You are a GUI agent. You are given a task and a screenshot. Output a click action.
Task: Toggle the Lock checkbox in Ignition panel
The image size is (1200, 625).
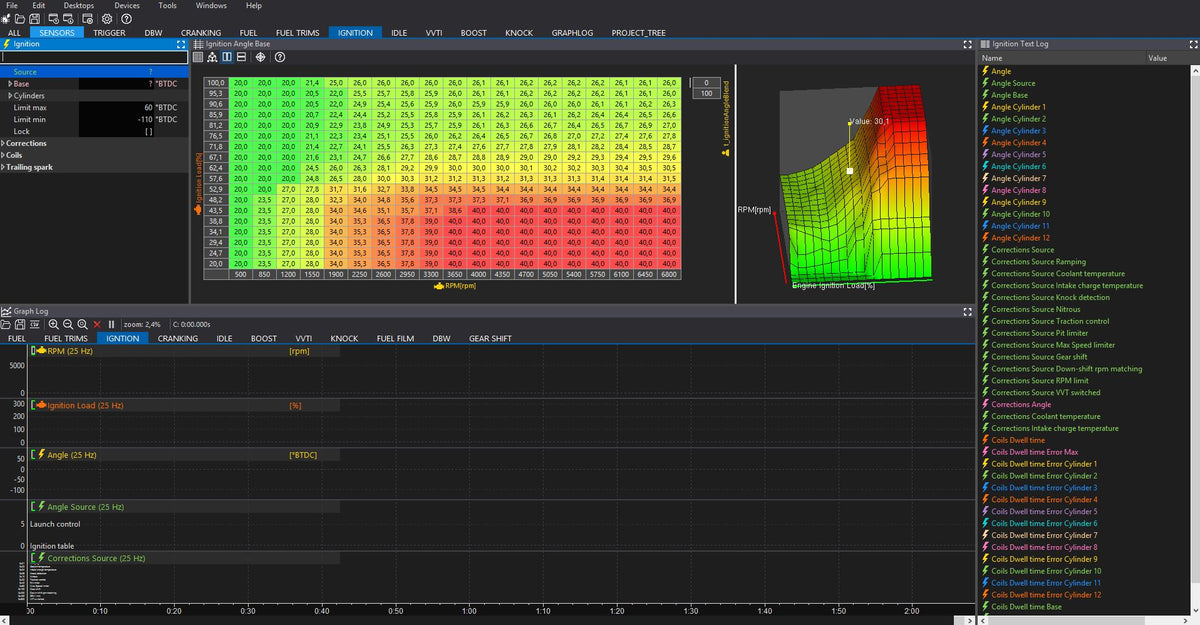(148, 132)
